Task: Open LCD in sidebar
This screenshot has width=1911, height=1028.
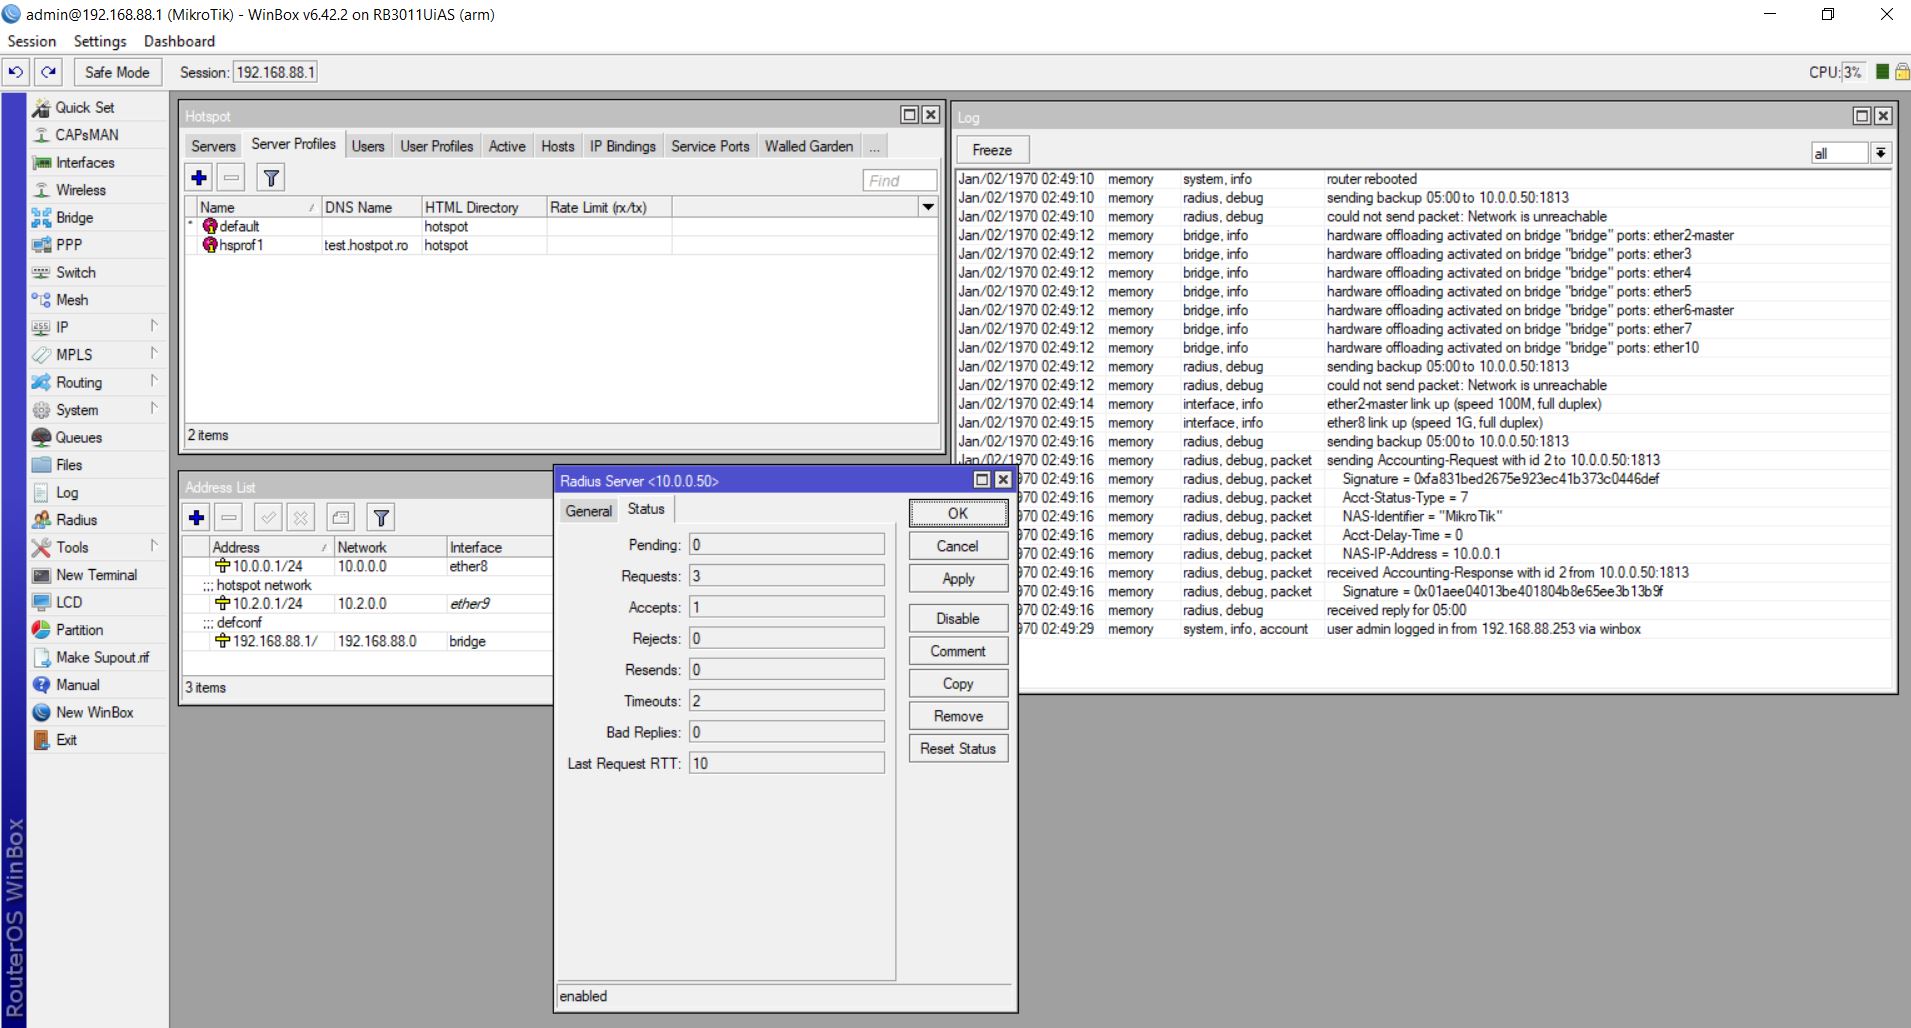Action: click(69, 602)
